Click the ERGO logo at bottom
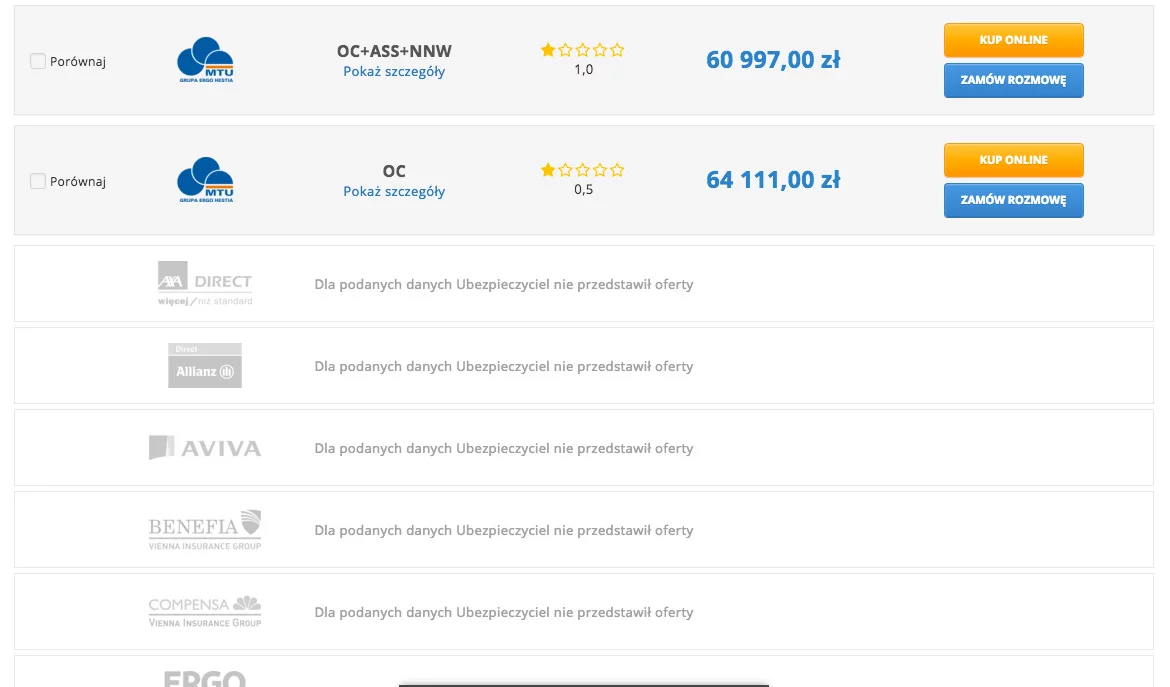This screenshot has width=1170, height=687. pyautogui.click(x=205, y=678)
